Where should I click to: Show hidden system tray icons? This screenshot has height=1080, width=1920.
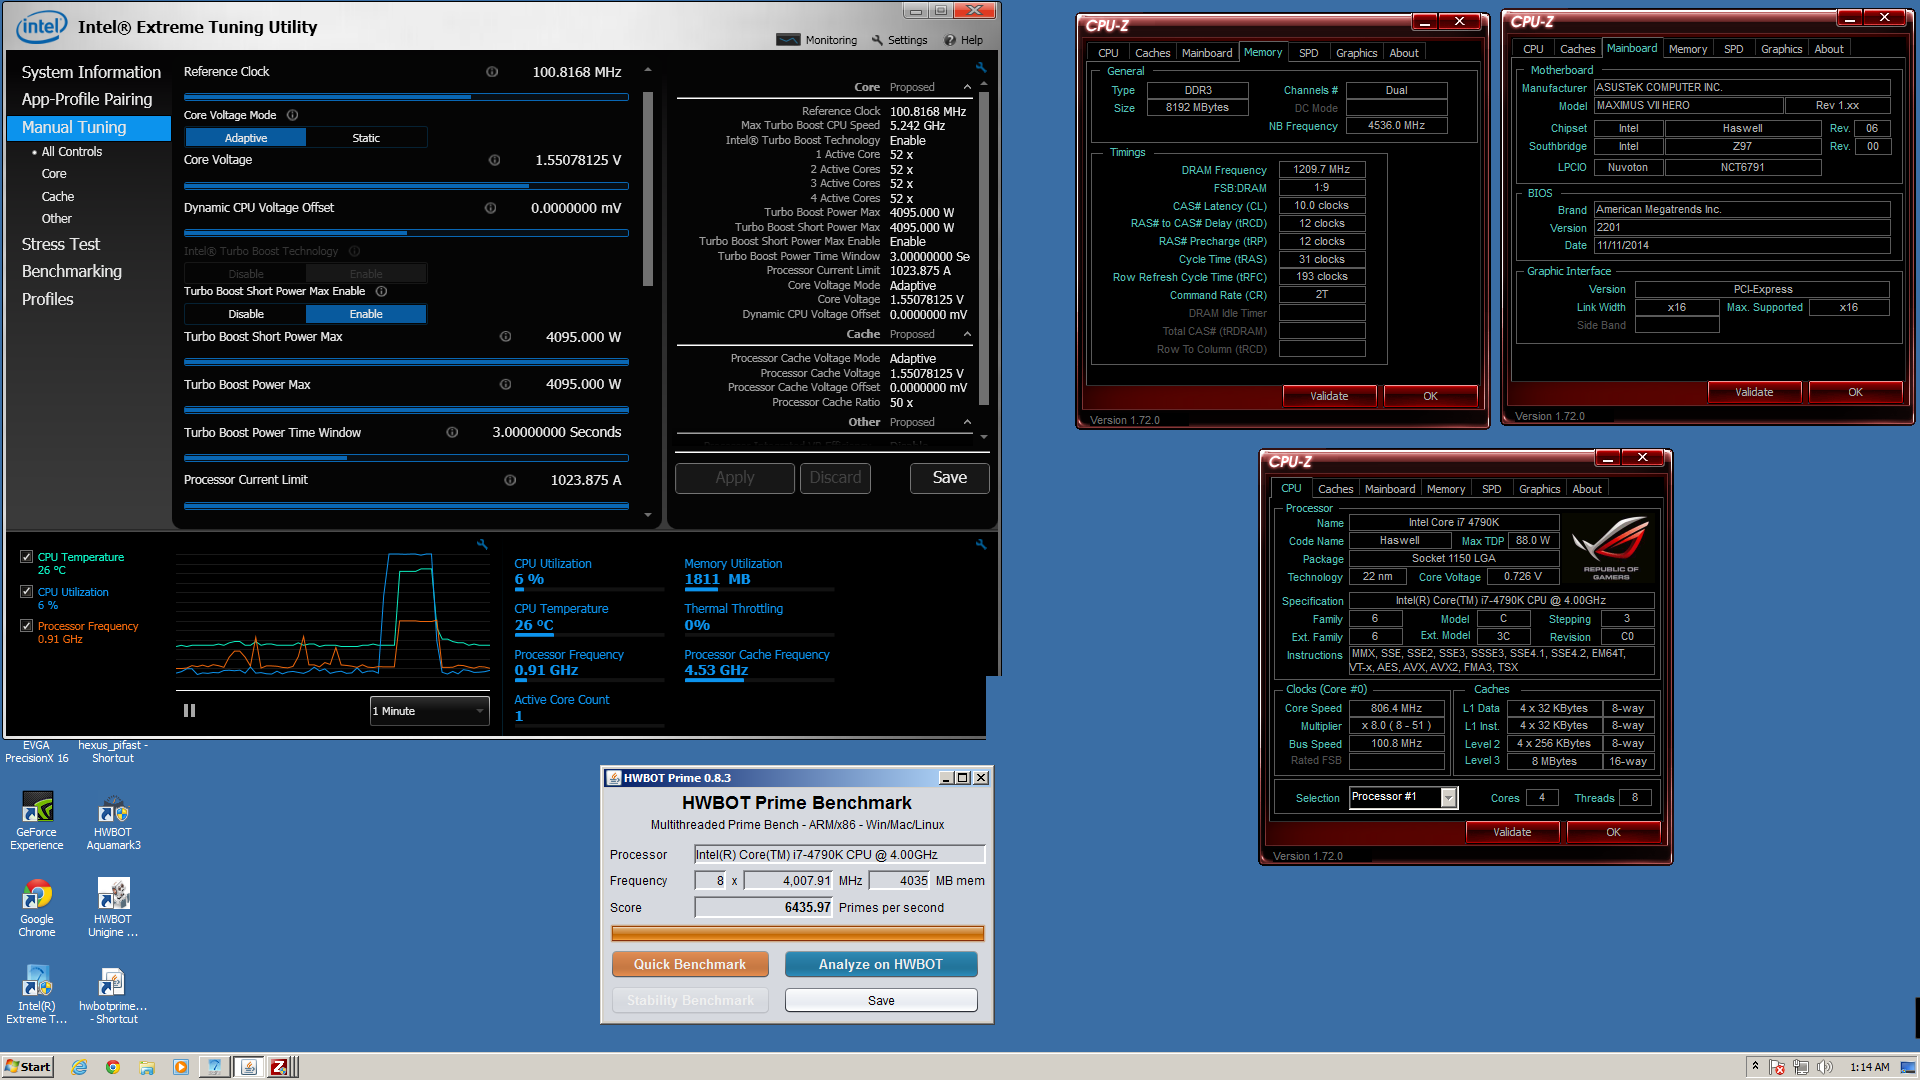(x=1755, y=1067)
